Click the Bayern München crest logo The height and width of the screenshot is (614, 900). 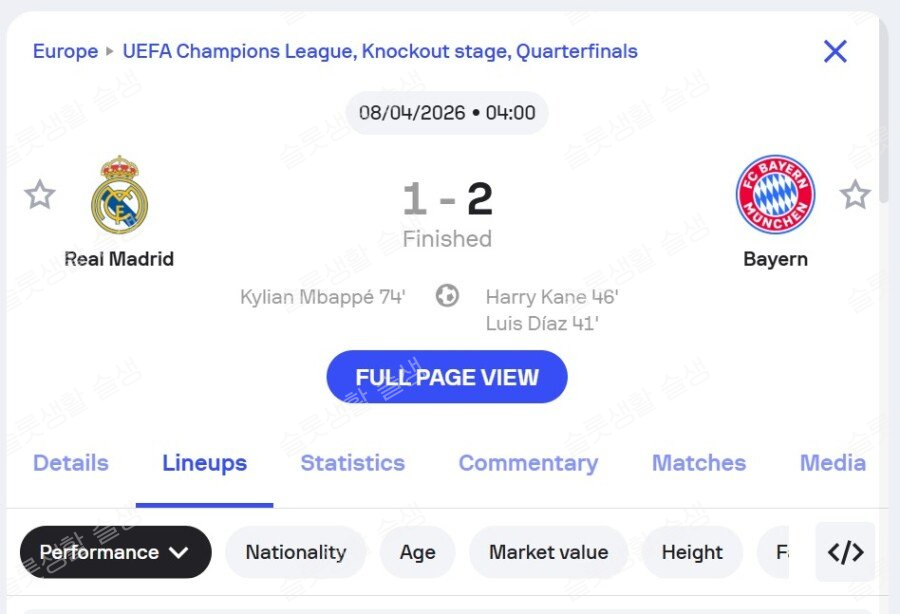point(775,194)
